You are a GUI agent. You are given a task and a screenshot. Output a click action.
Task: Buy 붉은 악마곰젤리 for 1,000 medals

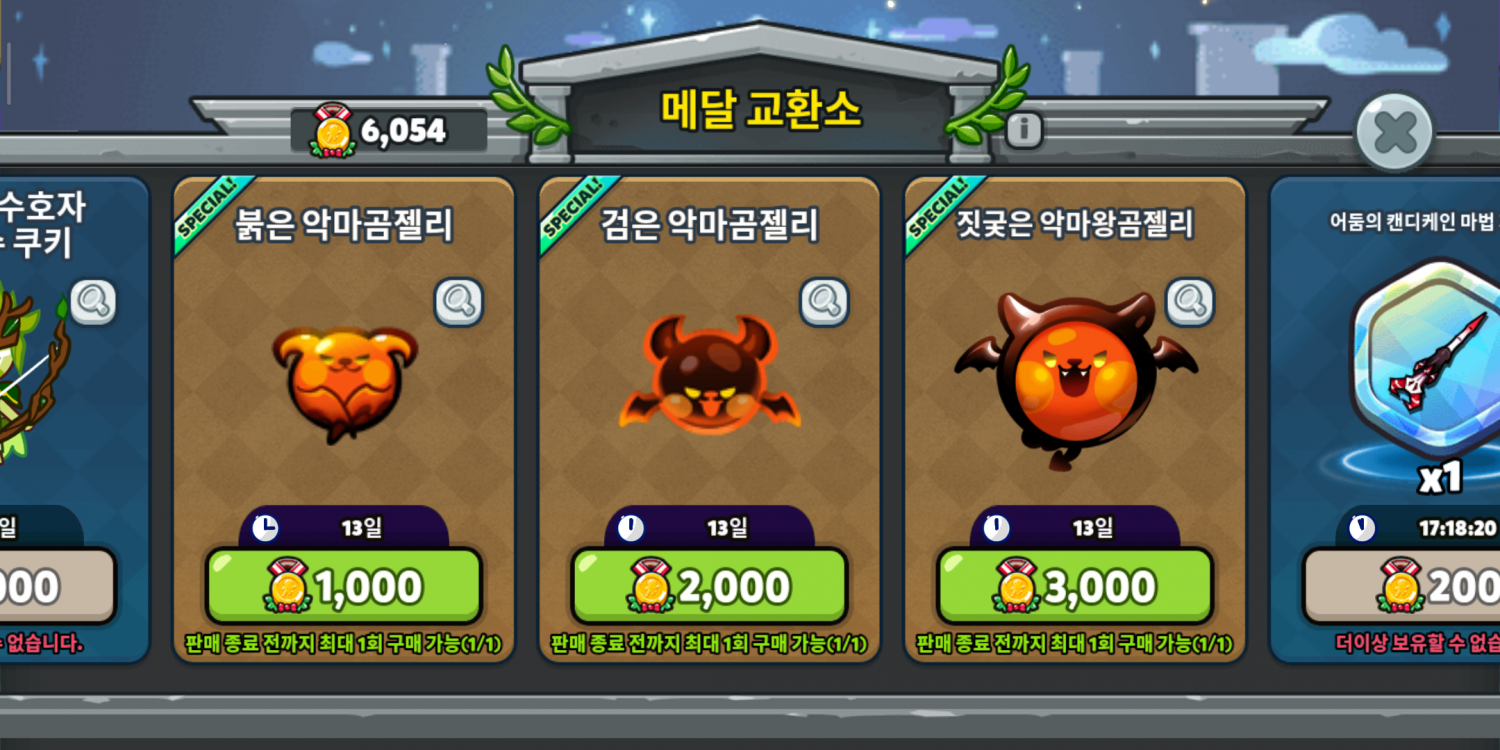tap(344, 587)
